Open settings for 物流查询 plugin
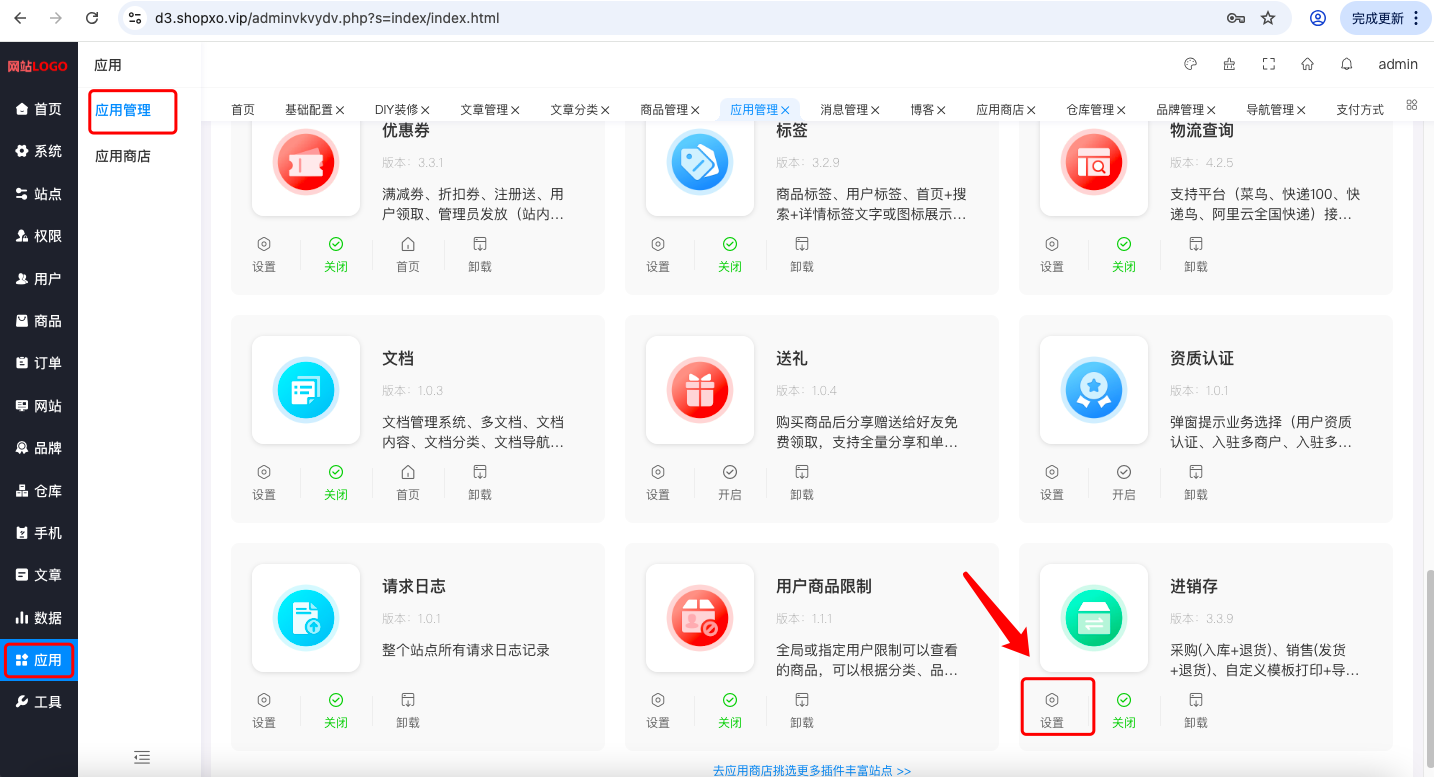 [x=1052, y=255]
